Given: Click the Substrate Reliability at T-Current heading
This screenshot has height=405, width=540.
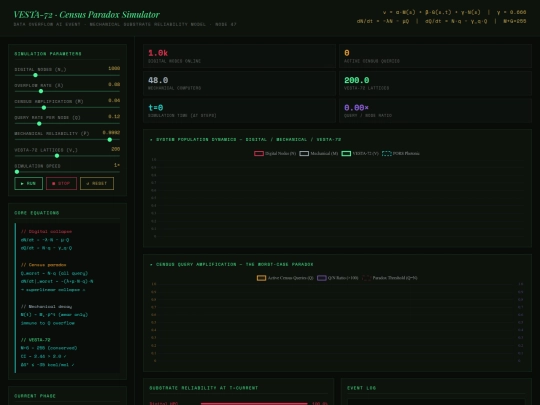Looking at the screenshot, I should pyautogui.click(x=204, y=388).
